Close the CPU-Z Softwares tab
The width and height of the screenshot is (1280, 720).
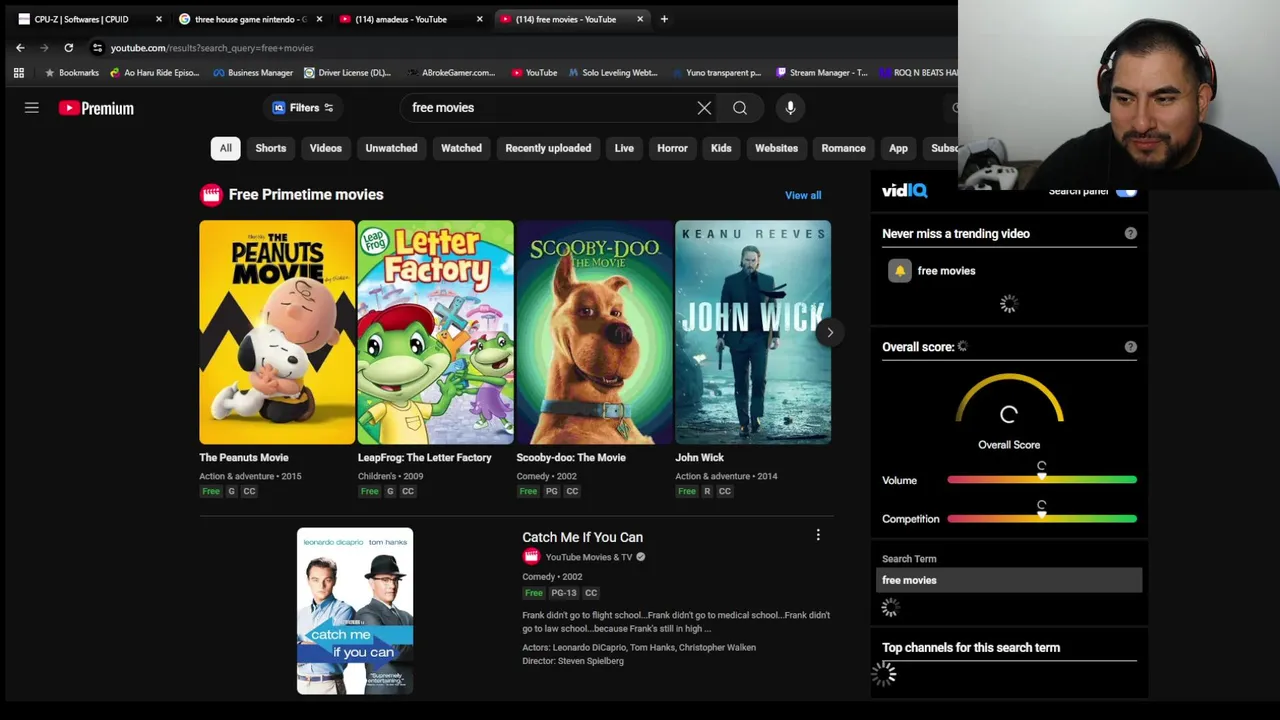[158, 19]
